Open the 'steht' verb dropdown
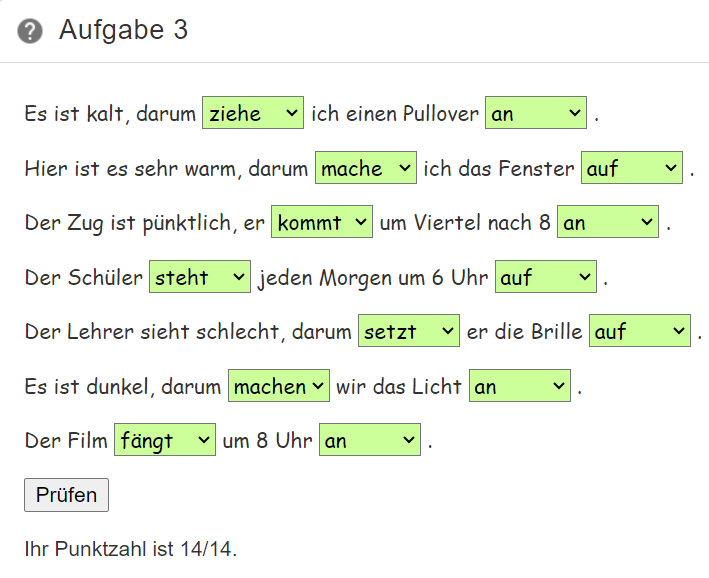 pyautogui.click(x=200, y=277)
